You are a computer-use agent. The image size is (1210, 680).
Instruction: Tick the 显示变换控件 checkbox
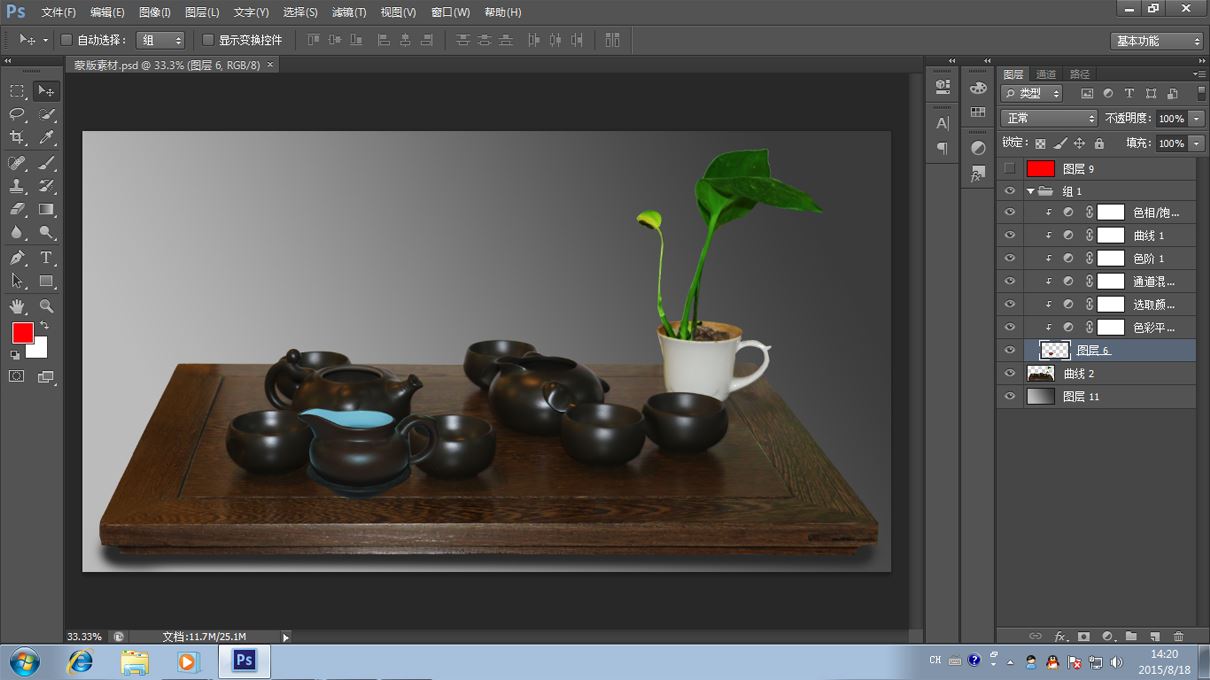208,40
